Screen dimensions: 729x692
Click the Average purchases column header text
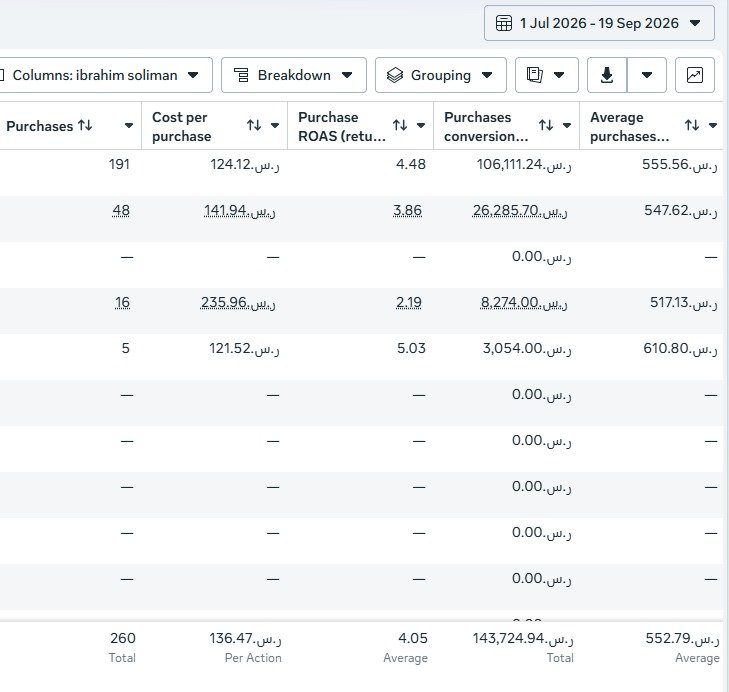(630, 126)
